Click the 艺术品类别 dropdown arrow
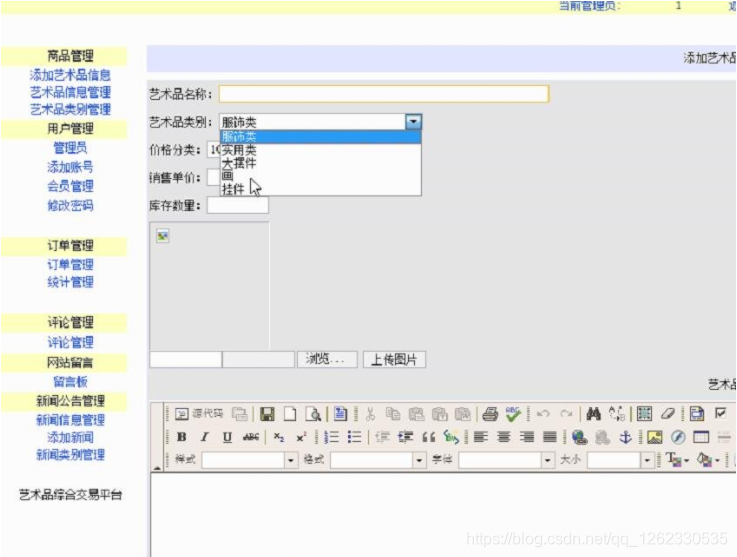The width and height of the screenshot is (737, 557). coord(413,122)
